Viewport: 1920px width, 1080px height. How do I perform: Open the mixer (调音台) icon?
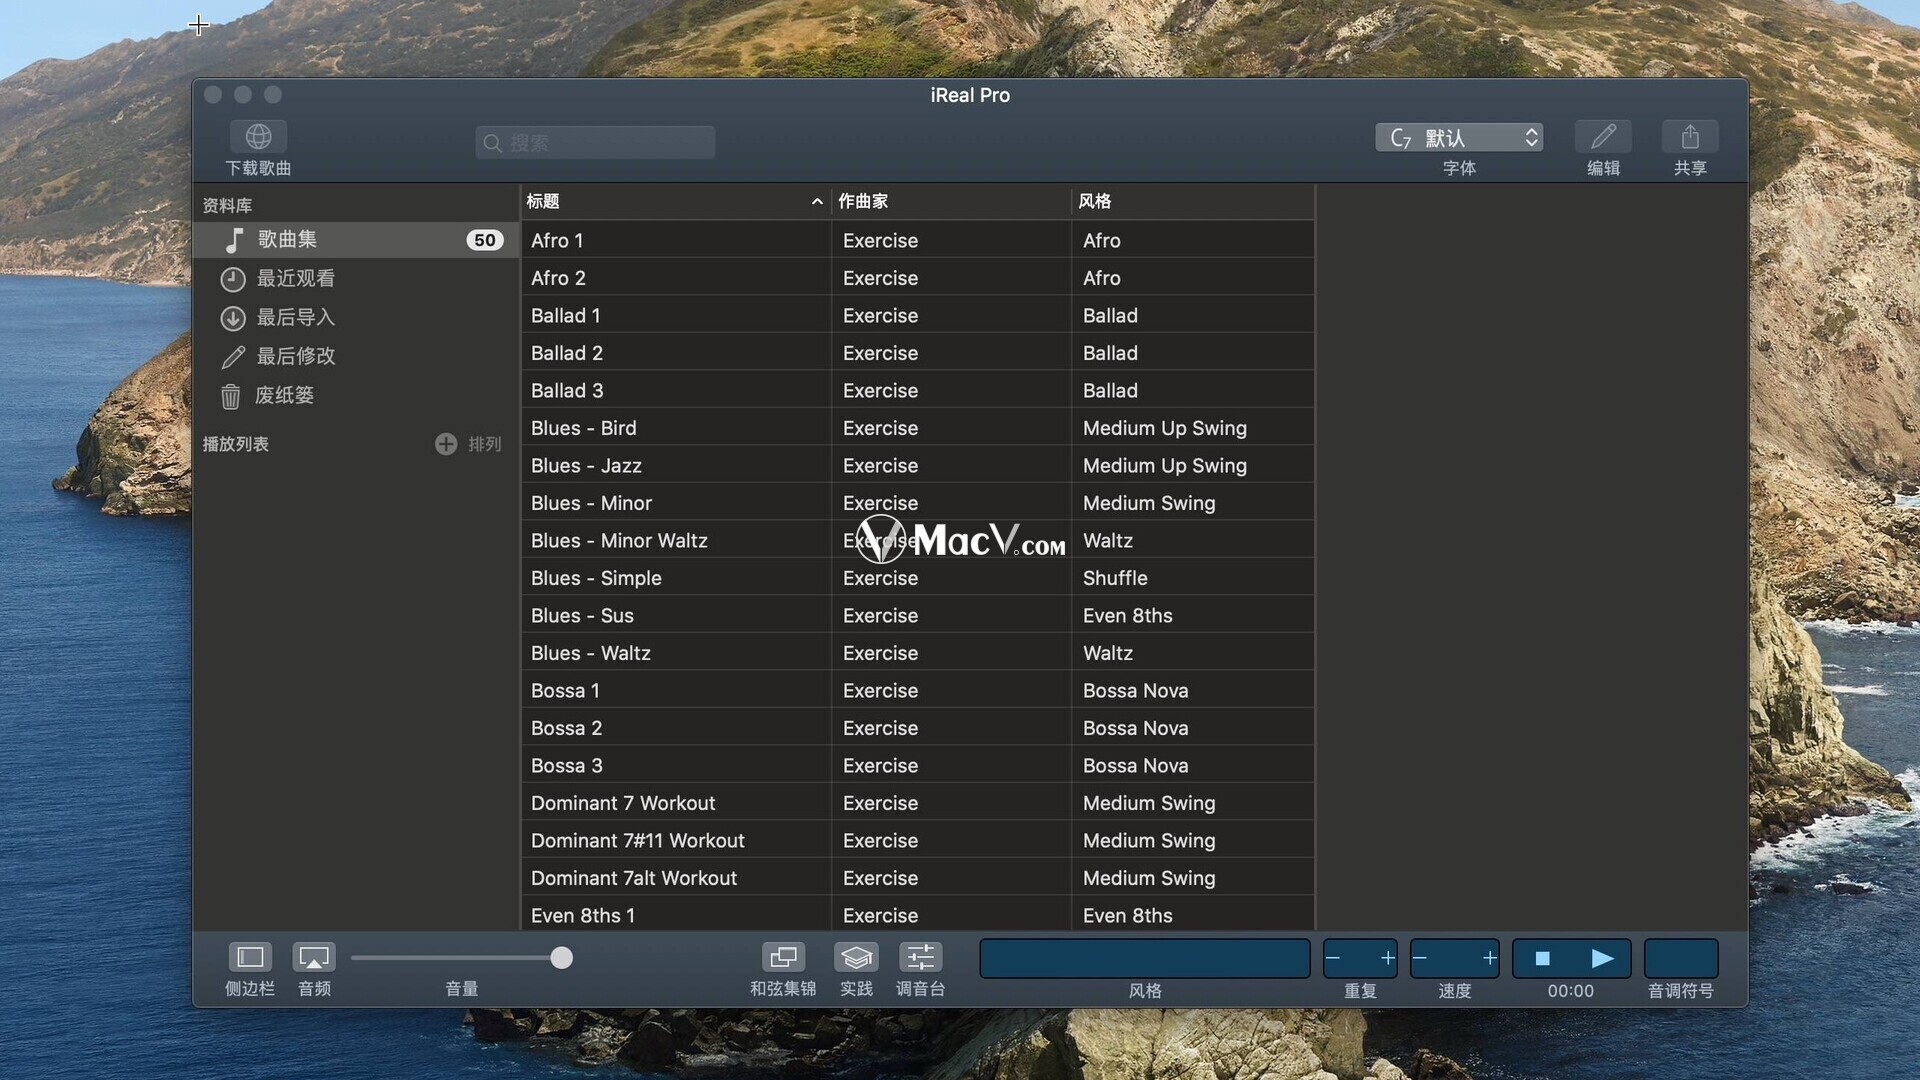coord(920,957)
